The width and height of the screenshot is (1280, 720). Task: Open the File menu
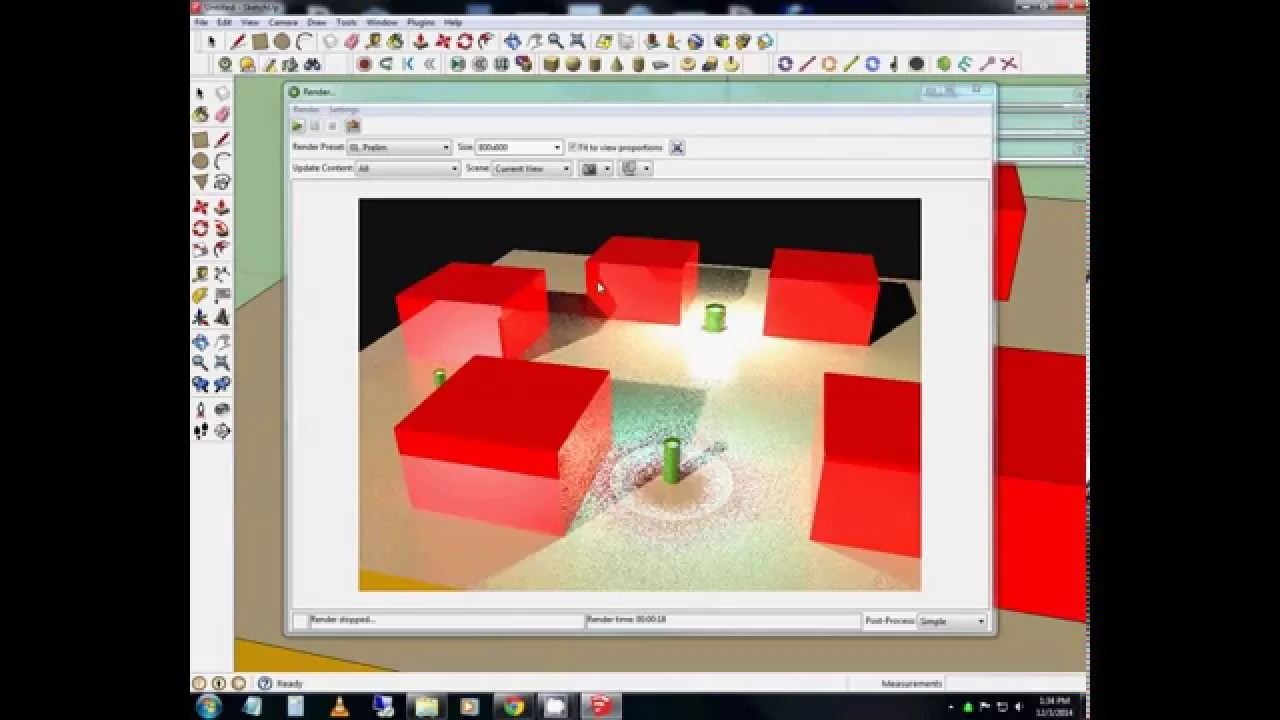coord(201,22)
